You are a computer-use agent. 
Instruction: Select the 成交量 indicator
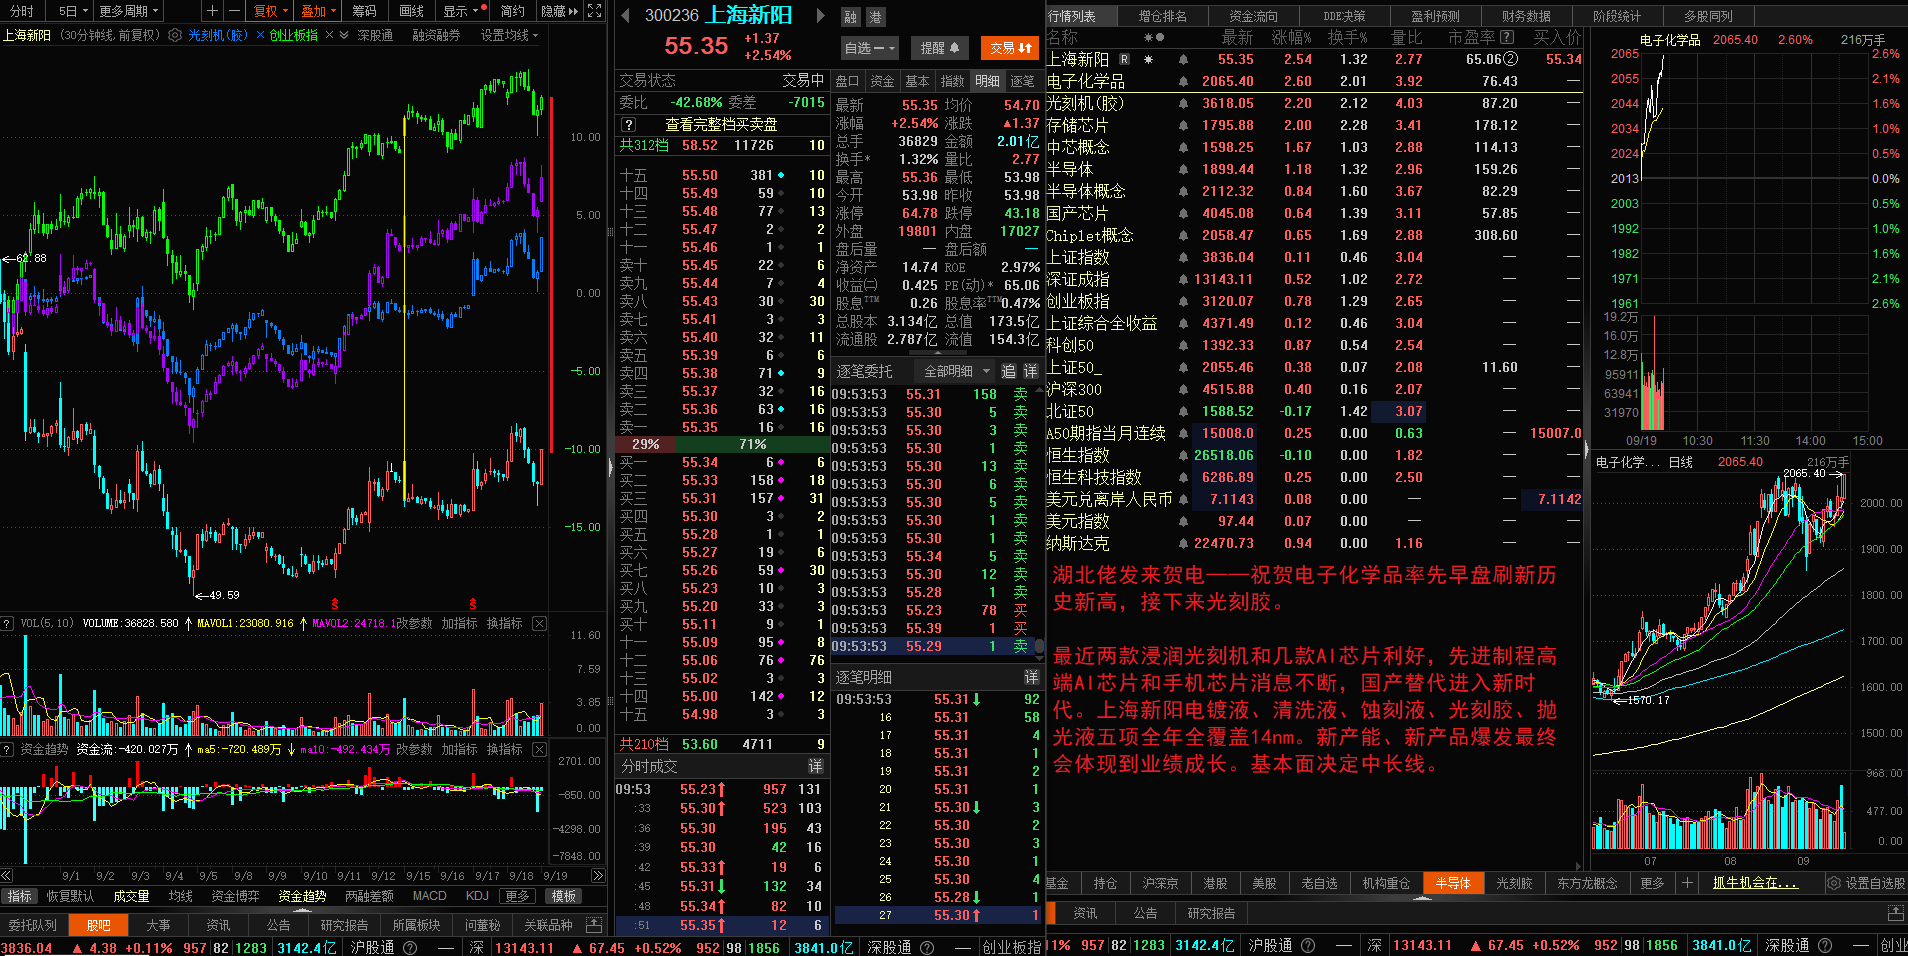131,896
